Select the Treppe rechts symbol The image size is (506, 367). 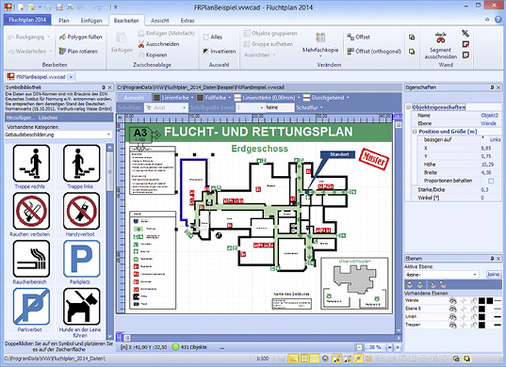pyautogui.click(x=31, y=163)
